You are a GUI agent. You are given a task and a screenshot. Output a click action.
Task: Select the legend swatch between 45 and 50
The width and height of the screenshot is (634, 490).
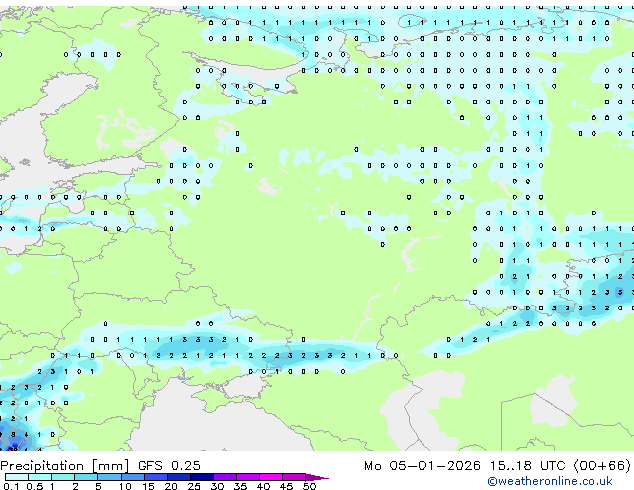point(294,477)
